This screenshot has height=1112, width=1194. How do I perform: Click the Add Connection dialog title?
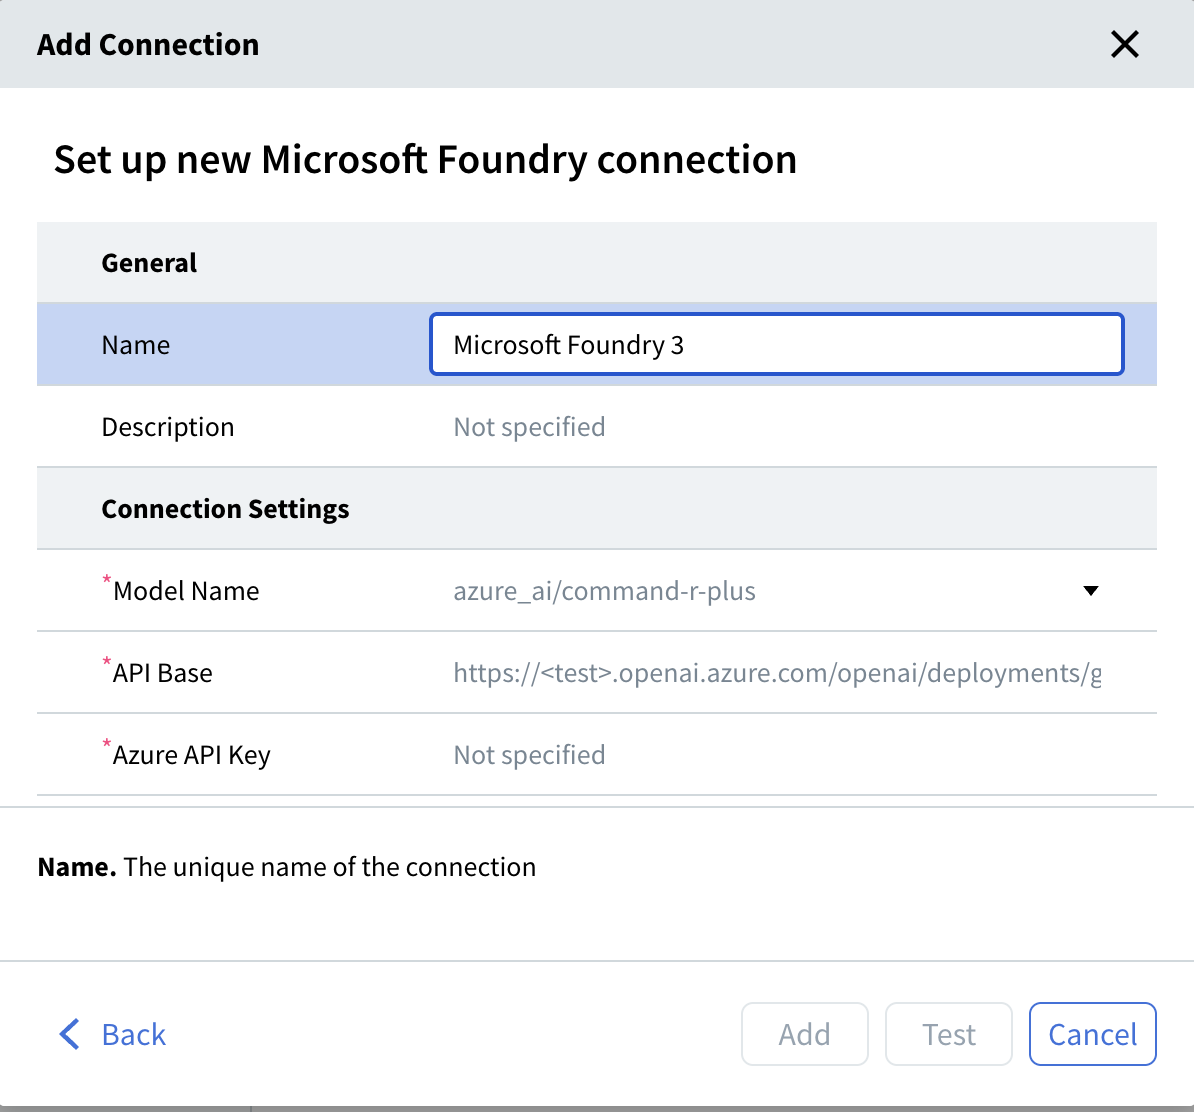pos(148,44)
